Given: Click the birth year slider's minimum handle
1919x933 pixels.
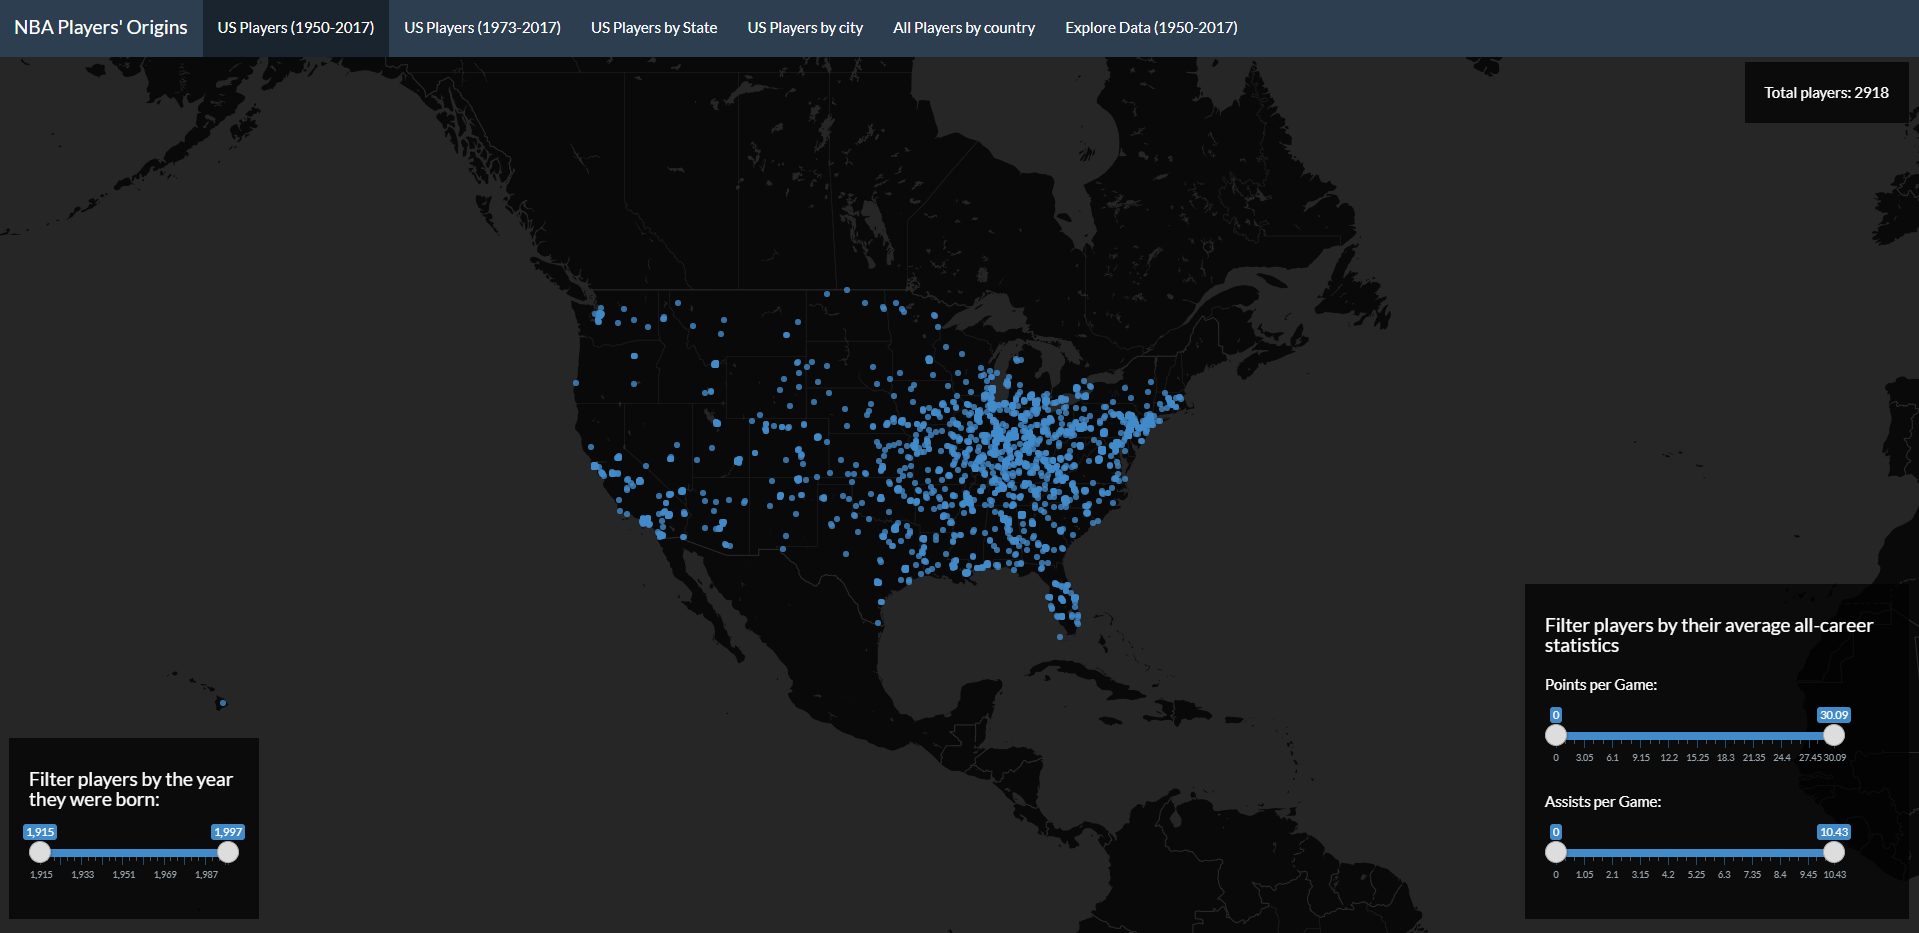Looking at the screenshot, I should coord(40,852).
